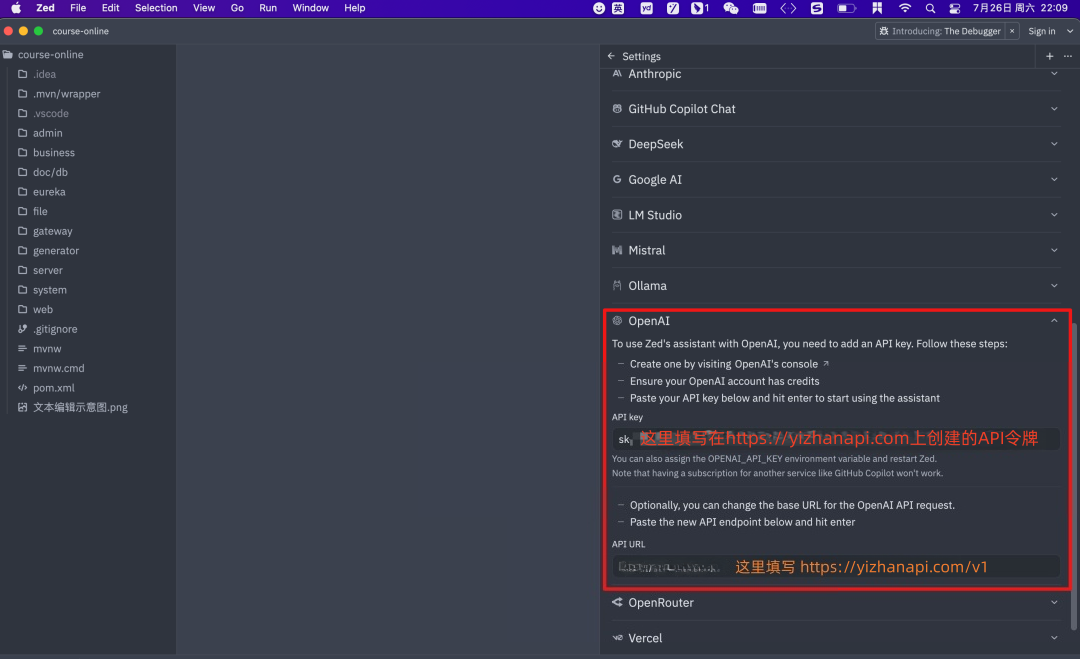Image resolution: width=1080 pixels, height=659 pixels.
Task: Open Control Center in the menu bar
Action: (x=955, y=8)
